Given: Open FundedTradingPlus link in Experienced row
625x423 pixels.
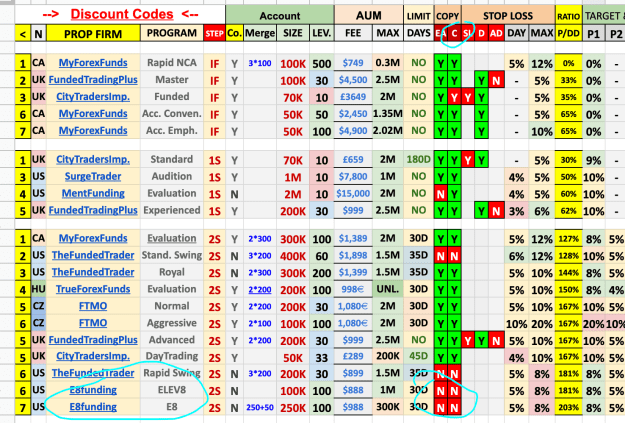Looking at the screenshot, I should coord(93,211).
